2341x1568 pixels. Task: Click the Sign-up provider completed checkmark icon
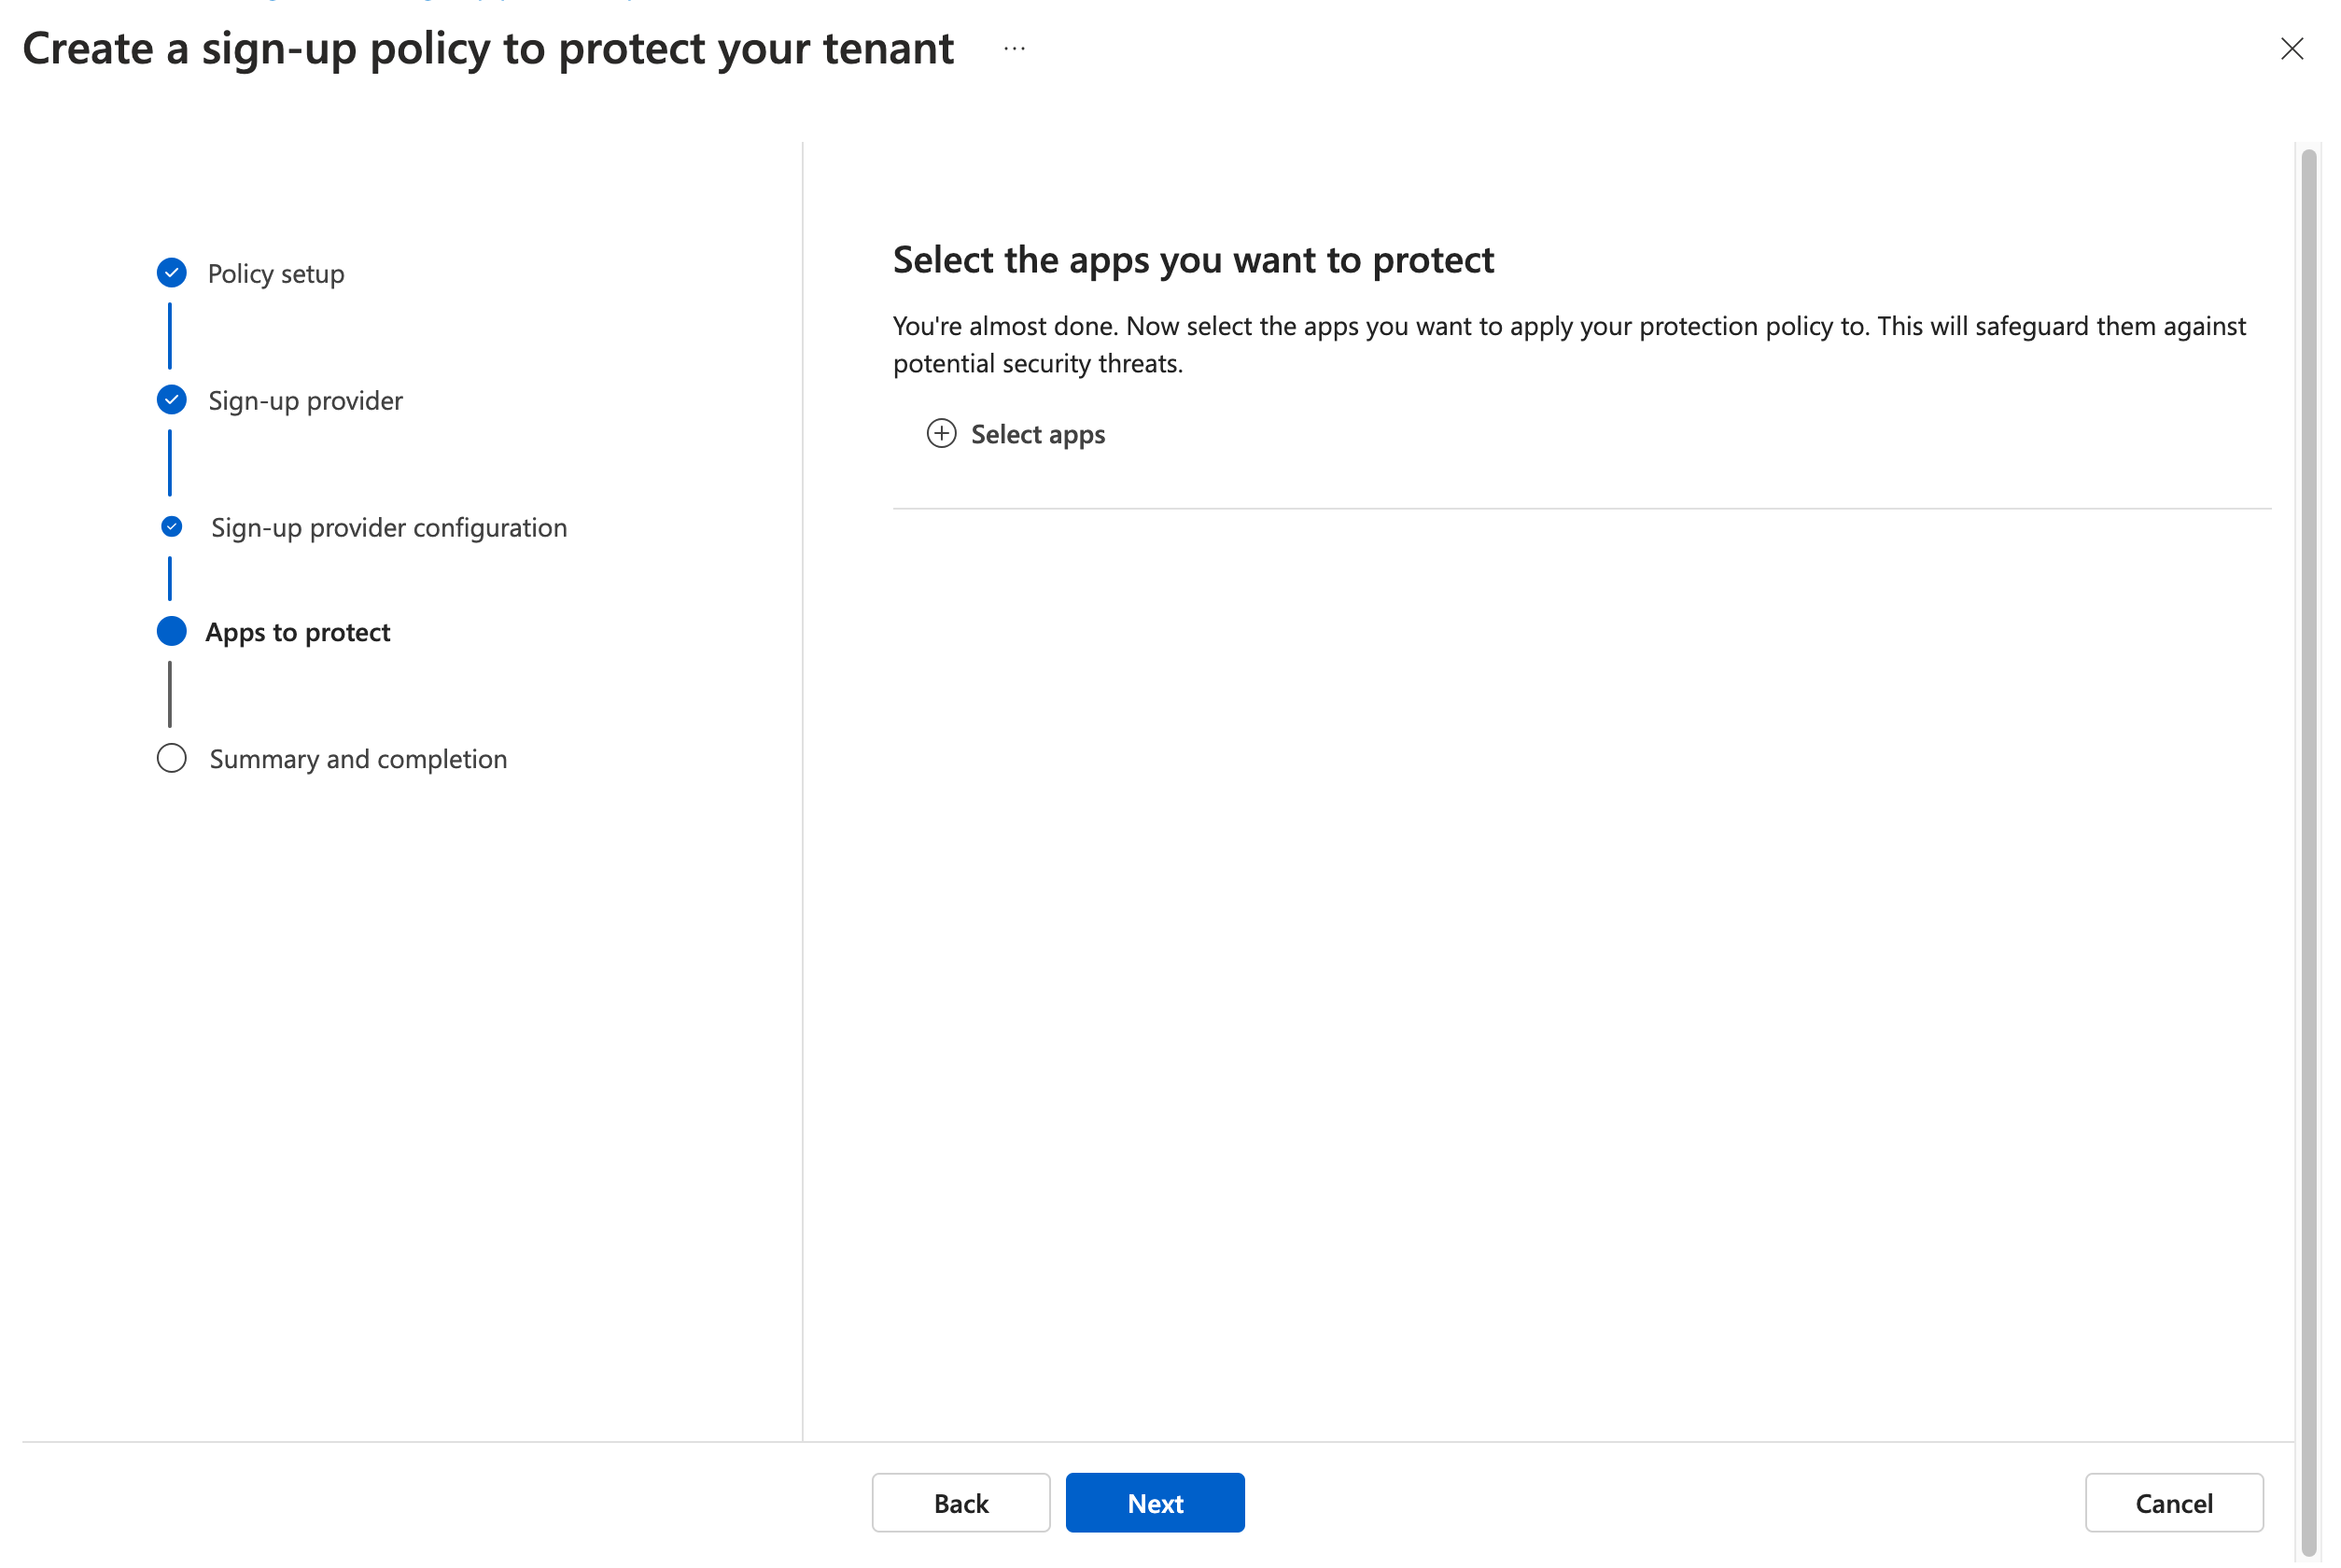click(172, 400)
